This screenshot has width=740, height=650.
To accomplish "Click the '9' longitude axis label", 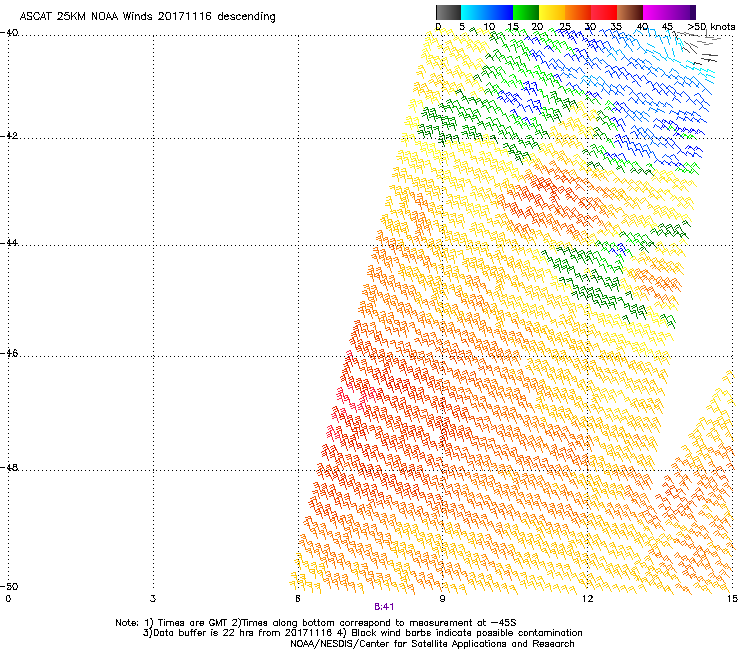I will point(442,599).
